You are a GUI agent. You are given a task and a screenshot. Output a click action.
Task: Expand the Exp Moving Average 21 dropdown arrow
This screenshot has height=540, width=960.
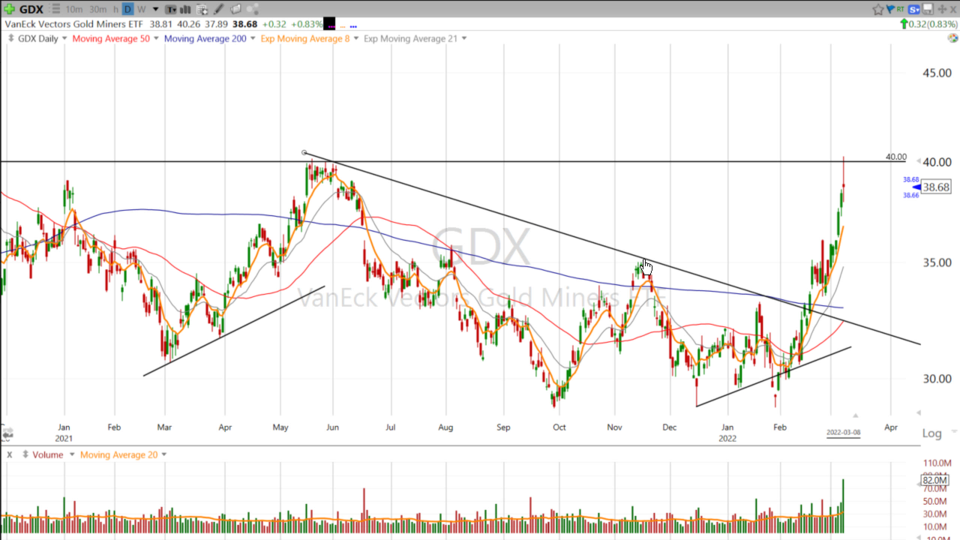pyautogui.click(x=464, y=38)
